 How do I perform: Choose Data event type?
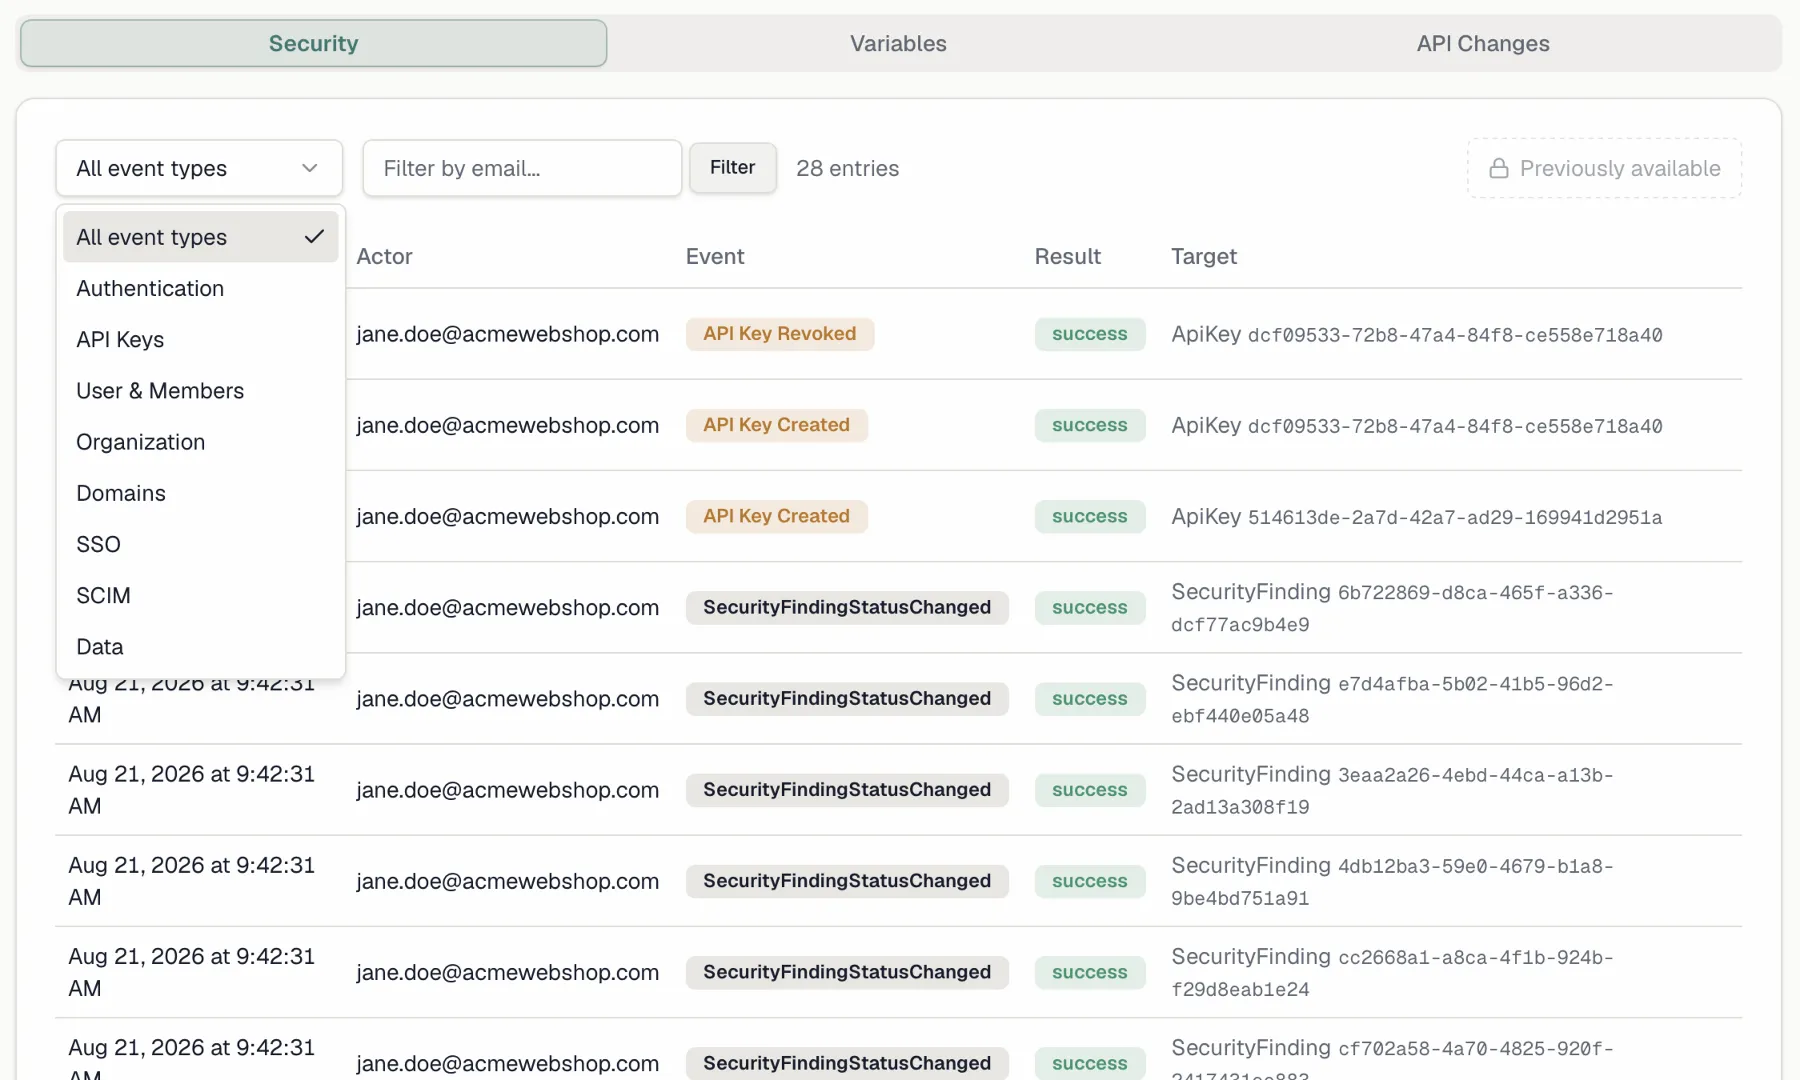click(200, 646)
